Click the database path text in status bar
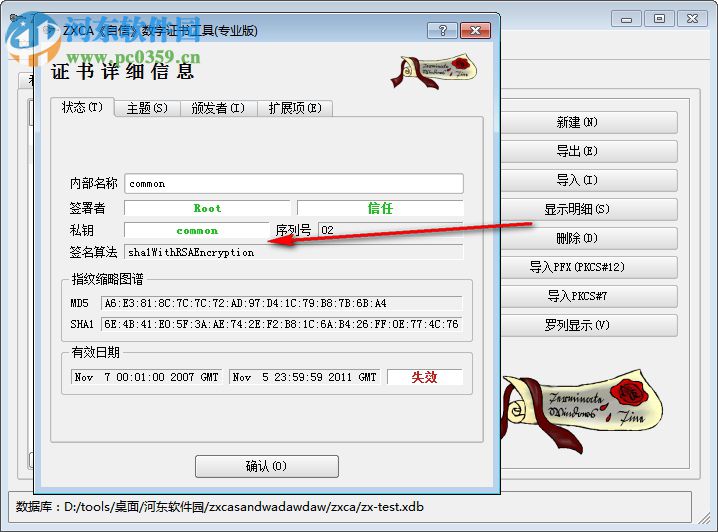 (x=220, y=507)
